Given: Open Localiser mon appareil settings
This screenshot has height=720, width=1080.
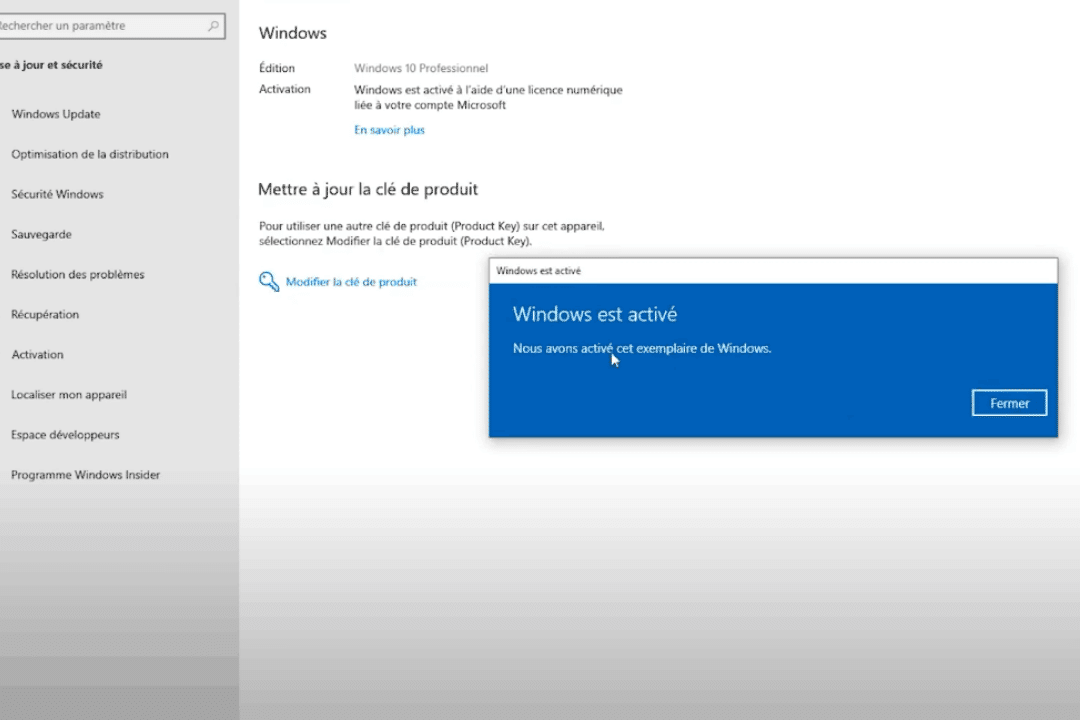Looking at the screenshot, I should coord(69,395).
